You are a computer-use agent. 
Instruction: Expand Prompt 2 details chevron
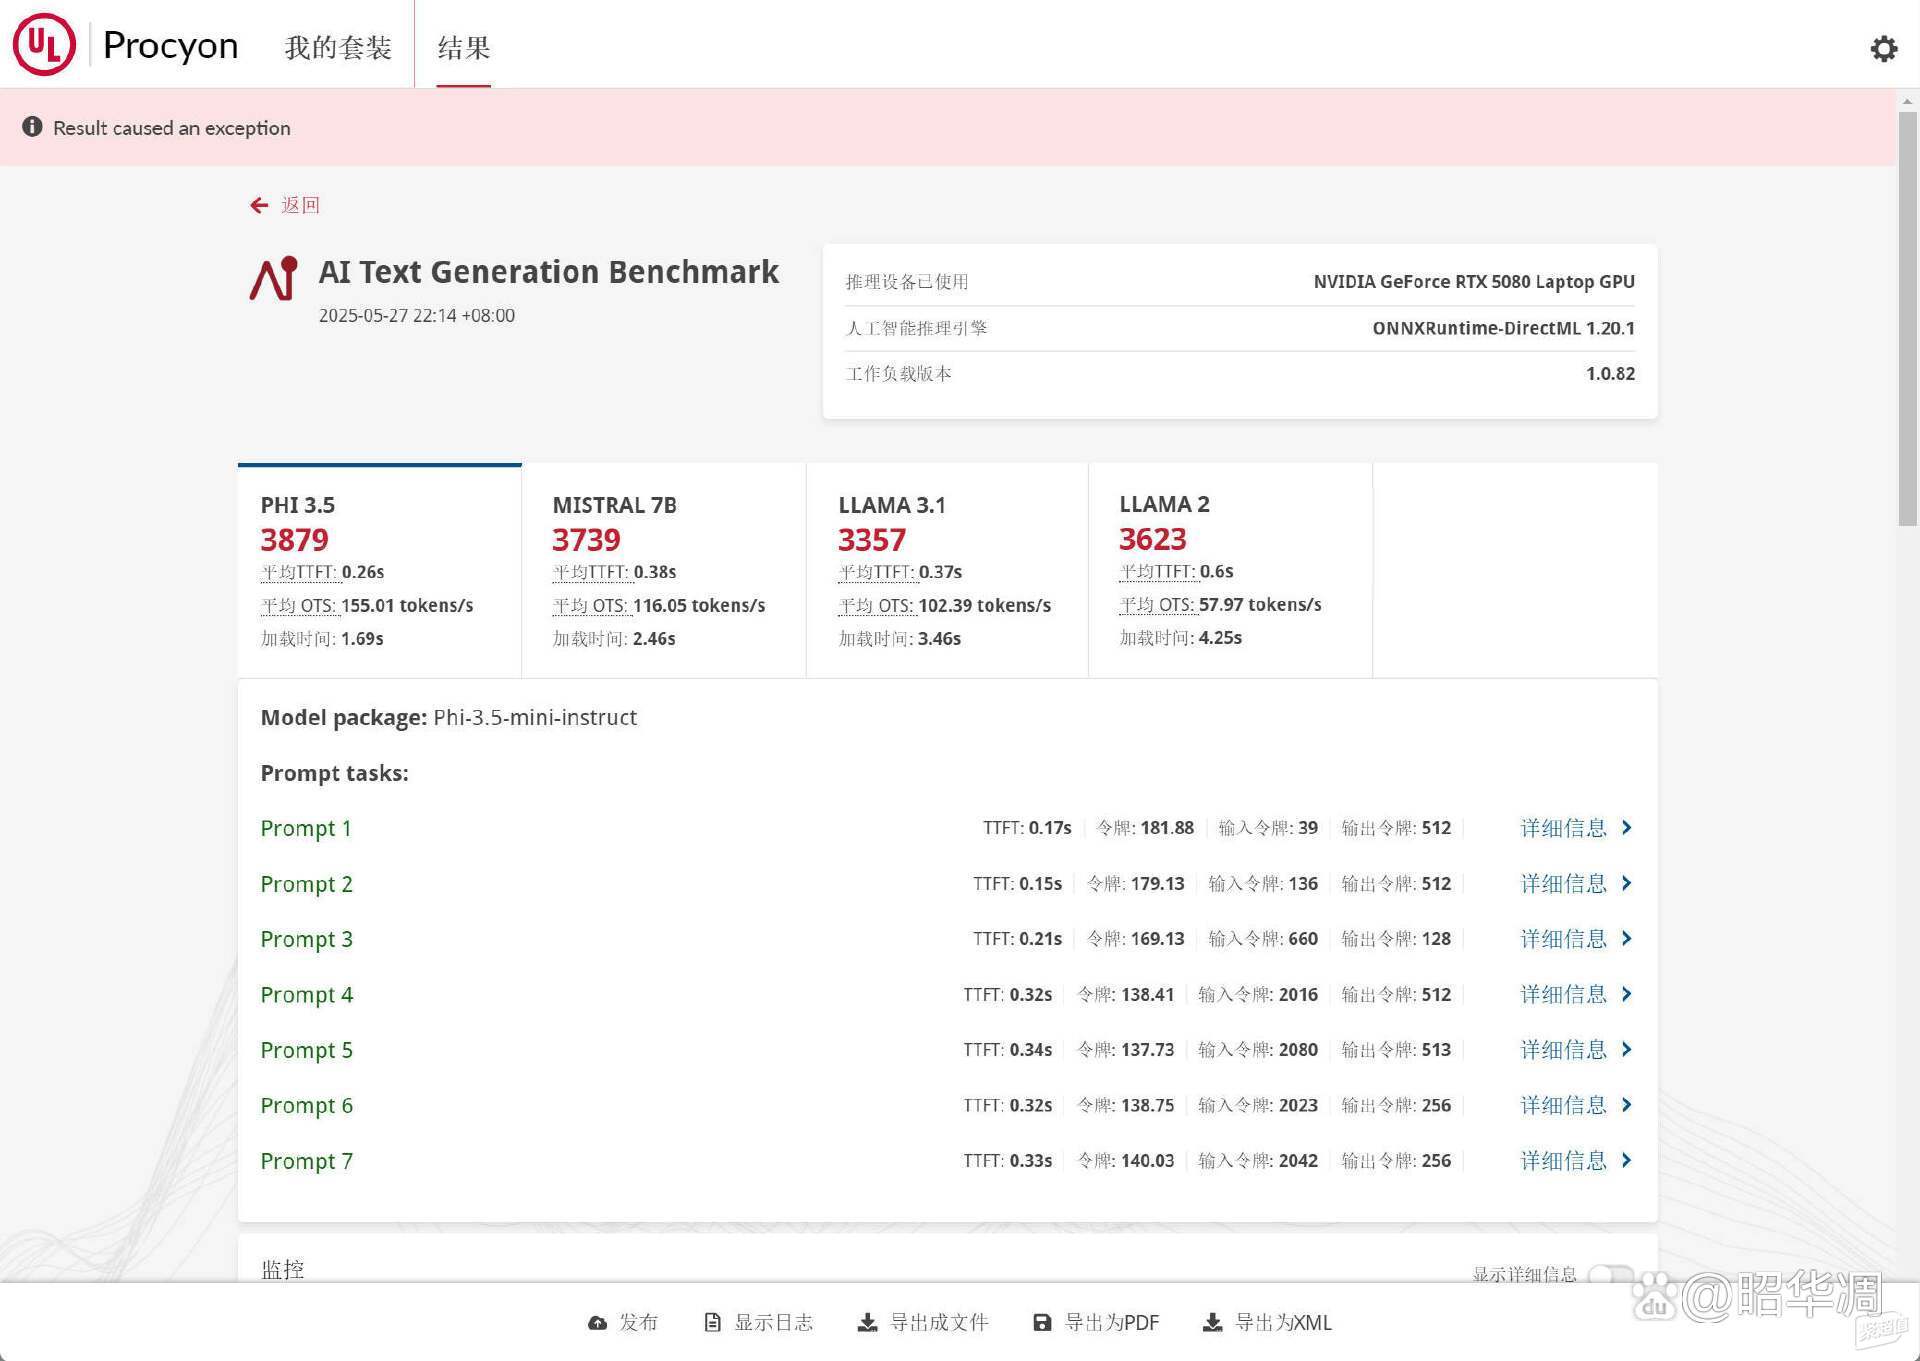1627,883
